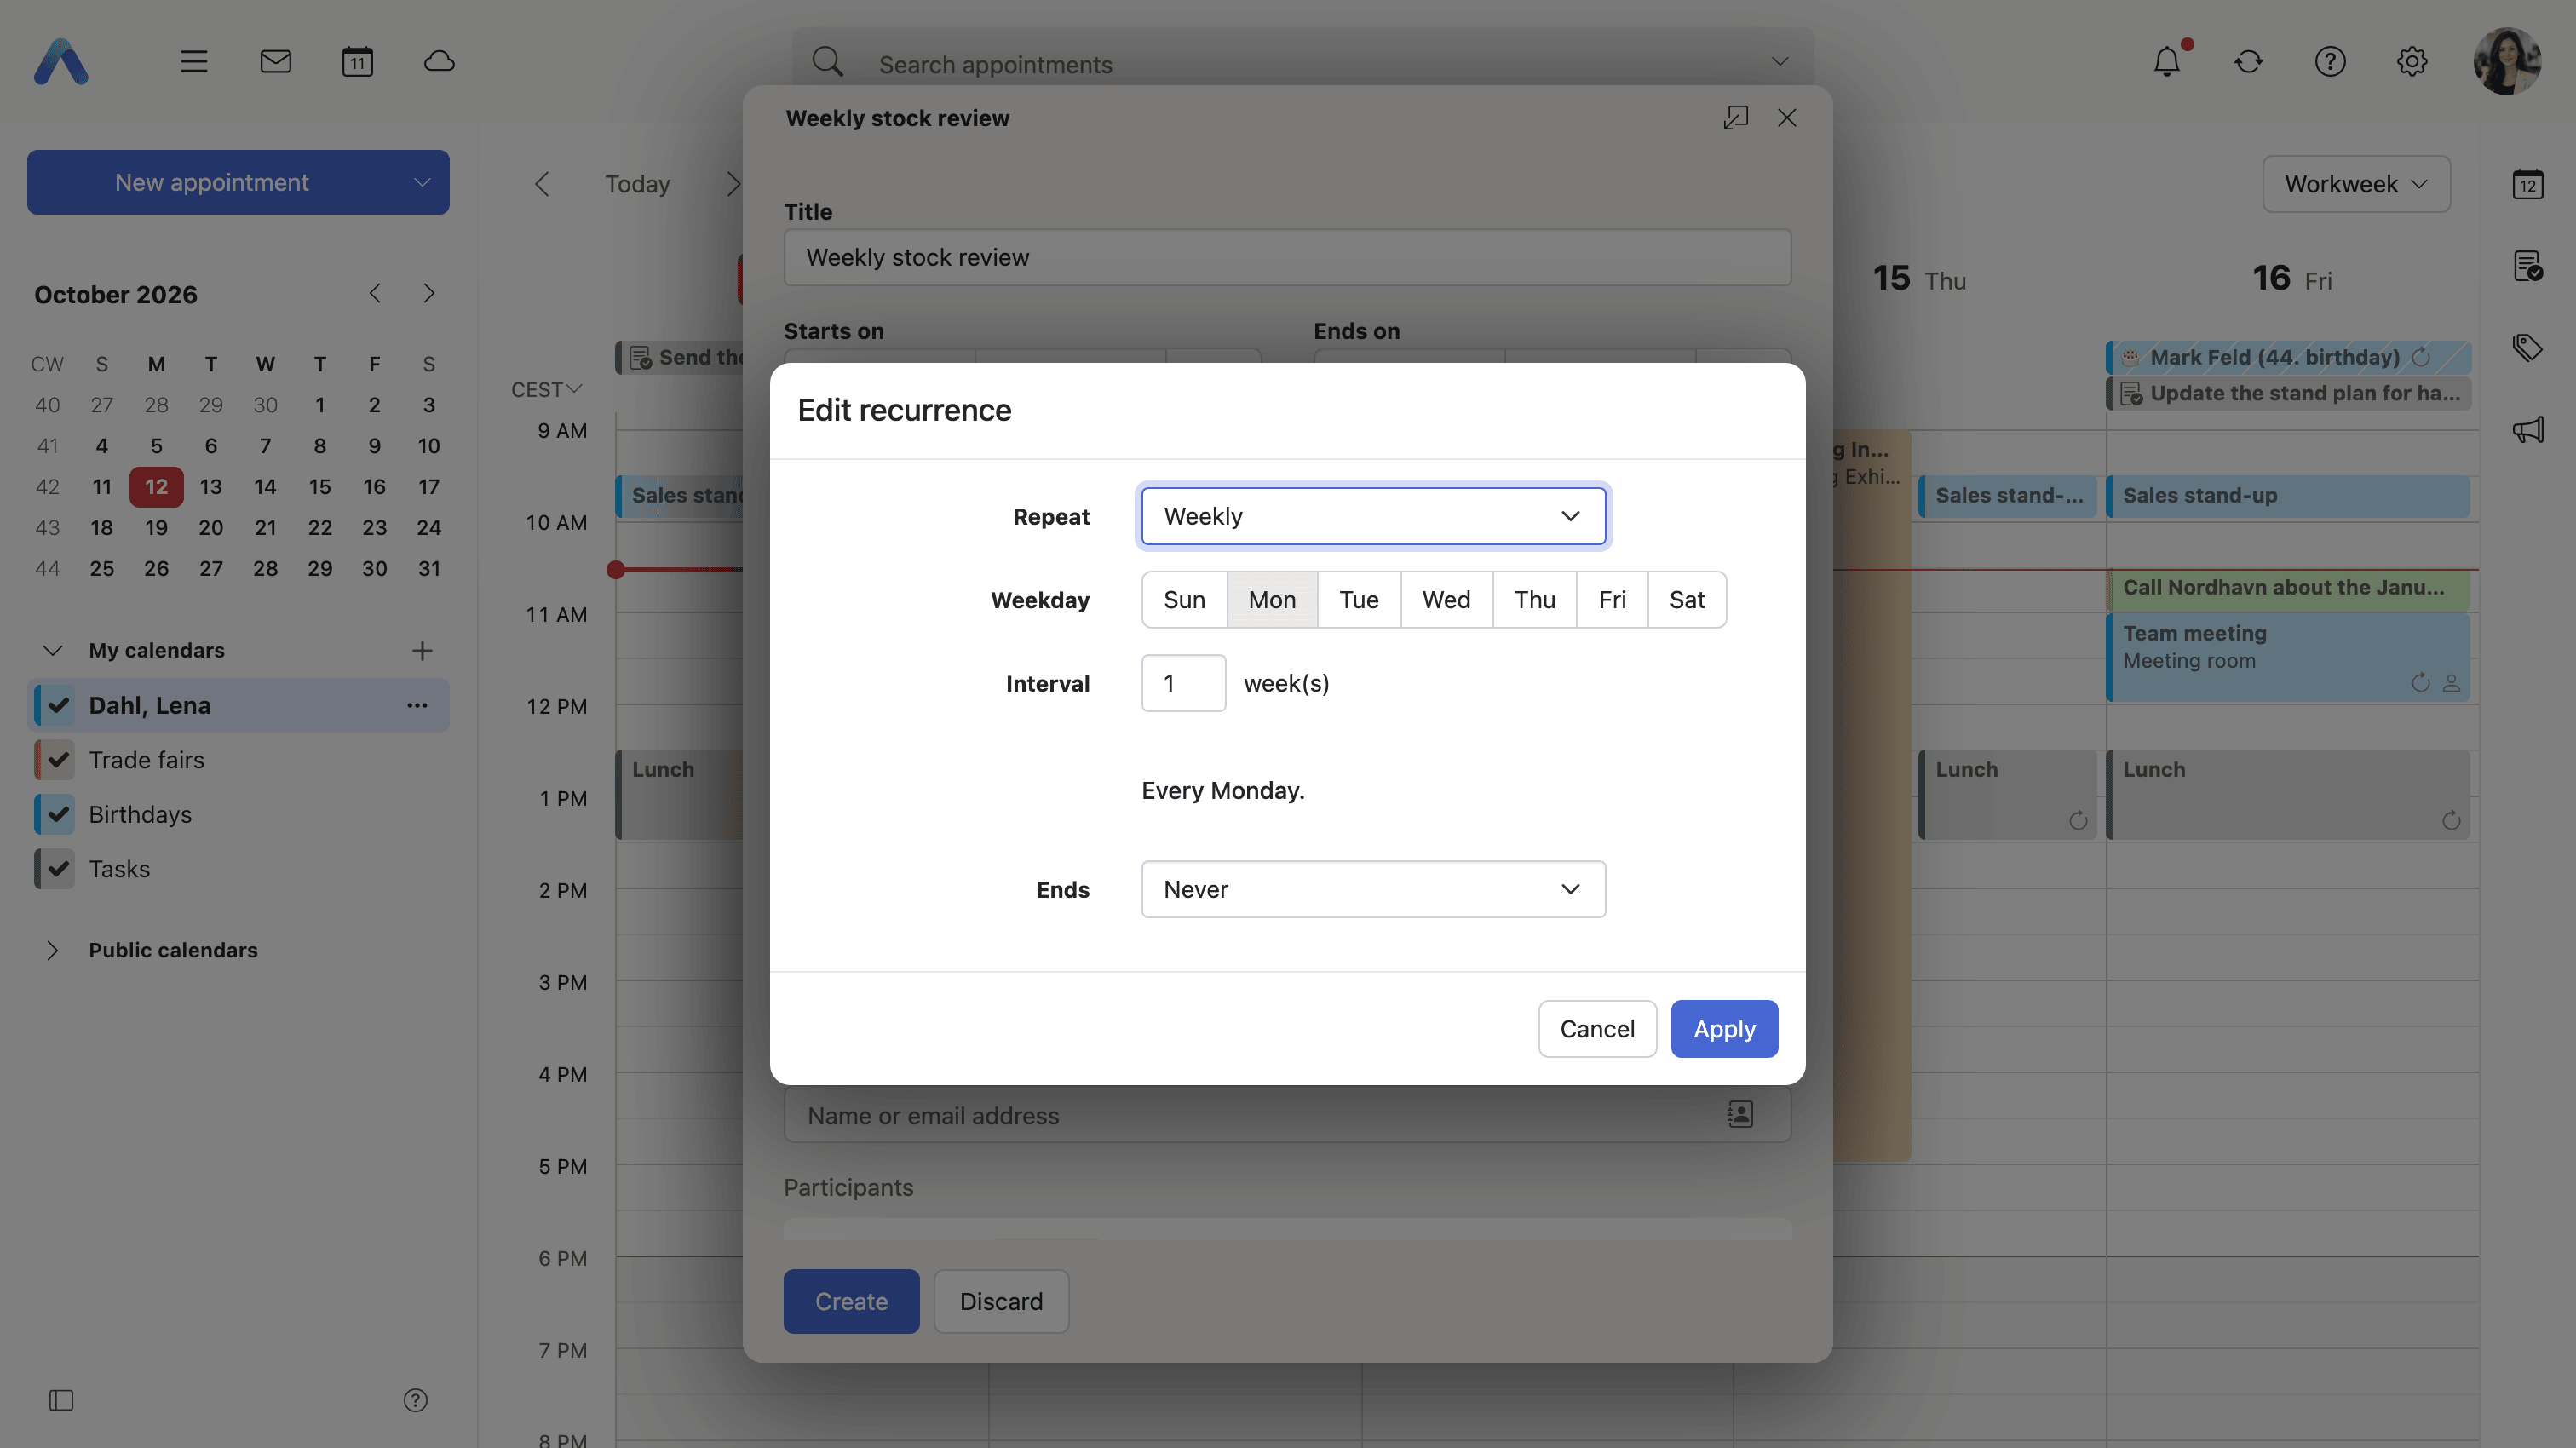Click the Discard button
This screenshot has height=1448, width=2576.
pos(1001,1302)
